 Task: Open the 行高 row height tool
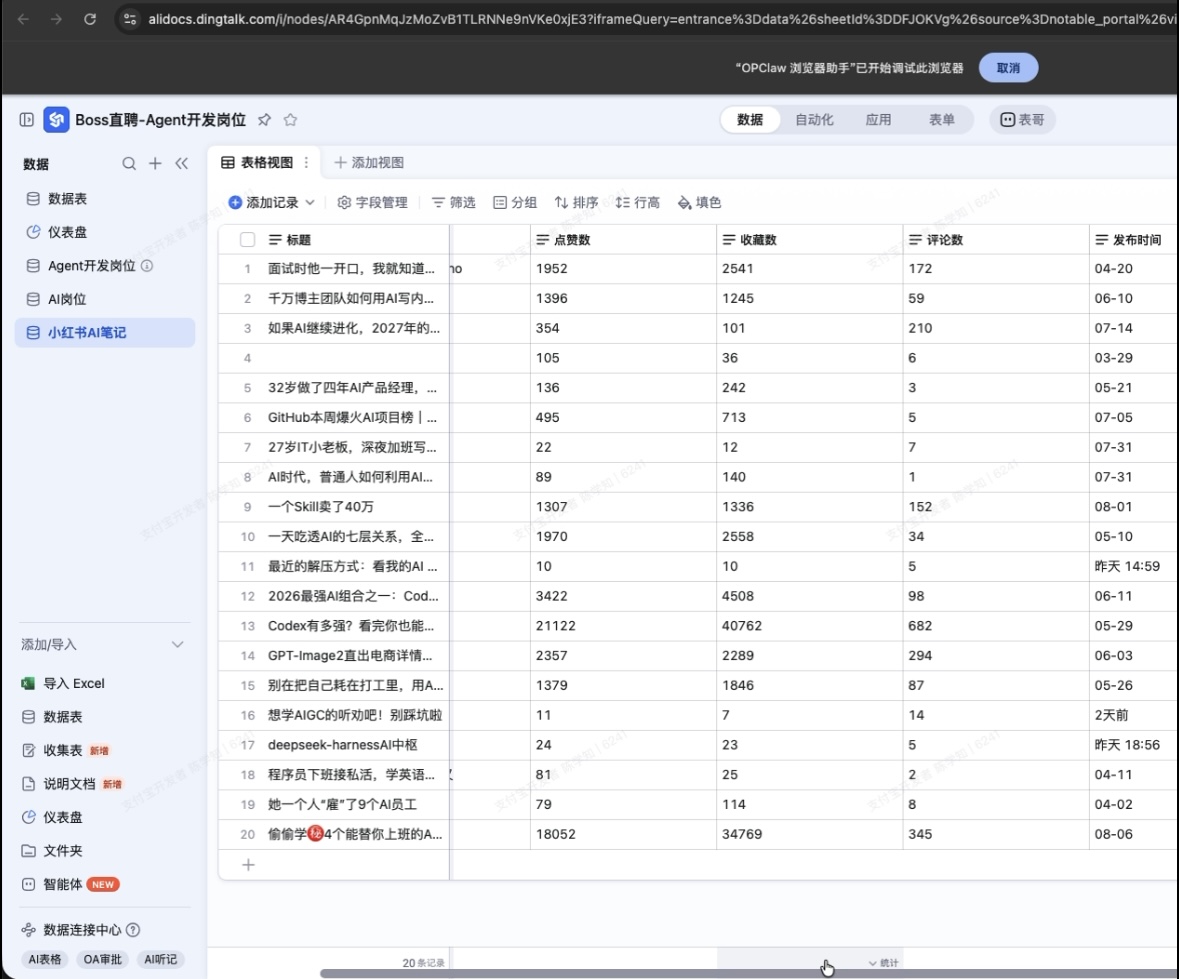pos(638,202)
